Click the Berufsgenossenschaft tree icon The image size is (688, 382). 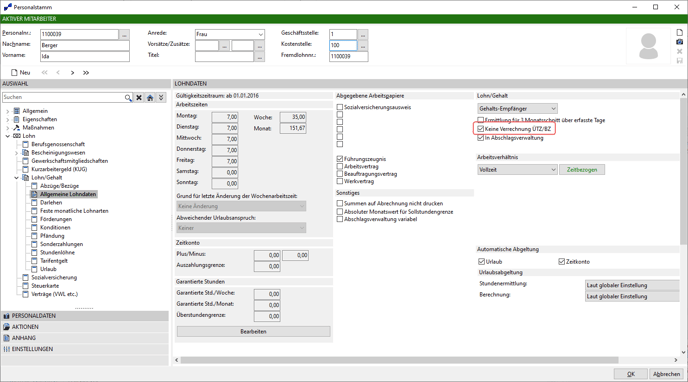[25, 144]
